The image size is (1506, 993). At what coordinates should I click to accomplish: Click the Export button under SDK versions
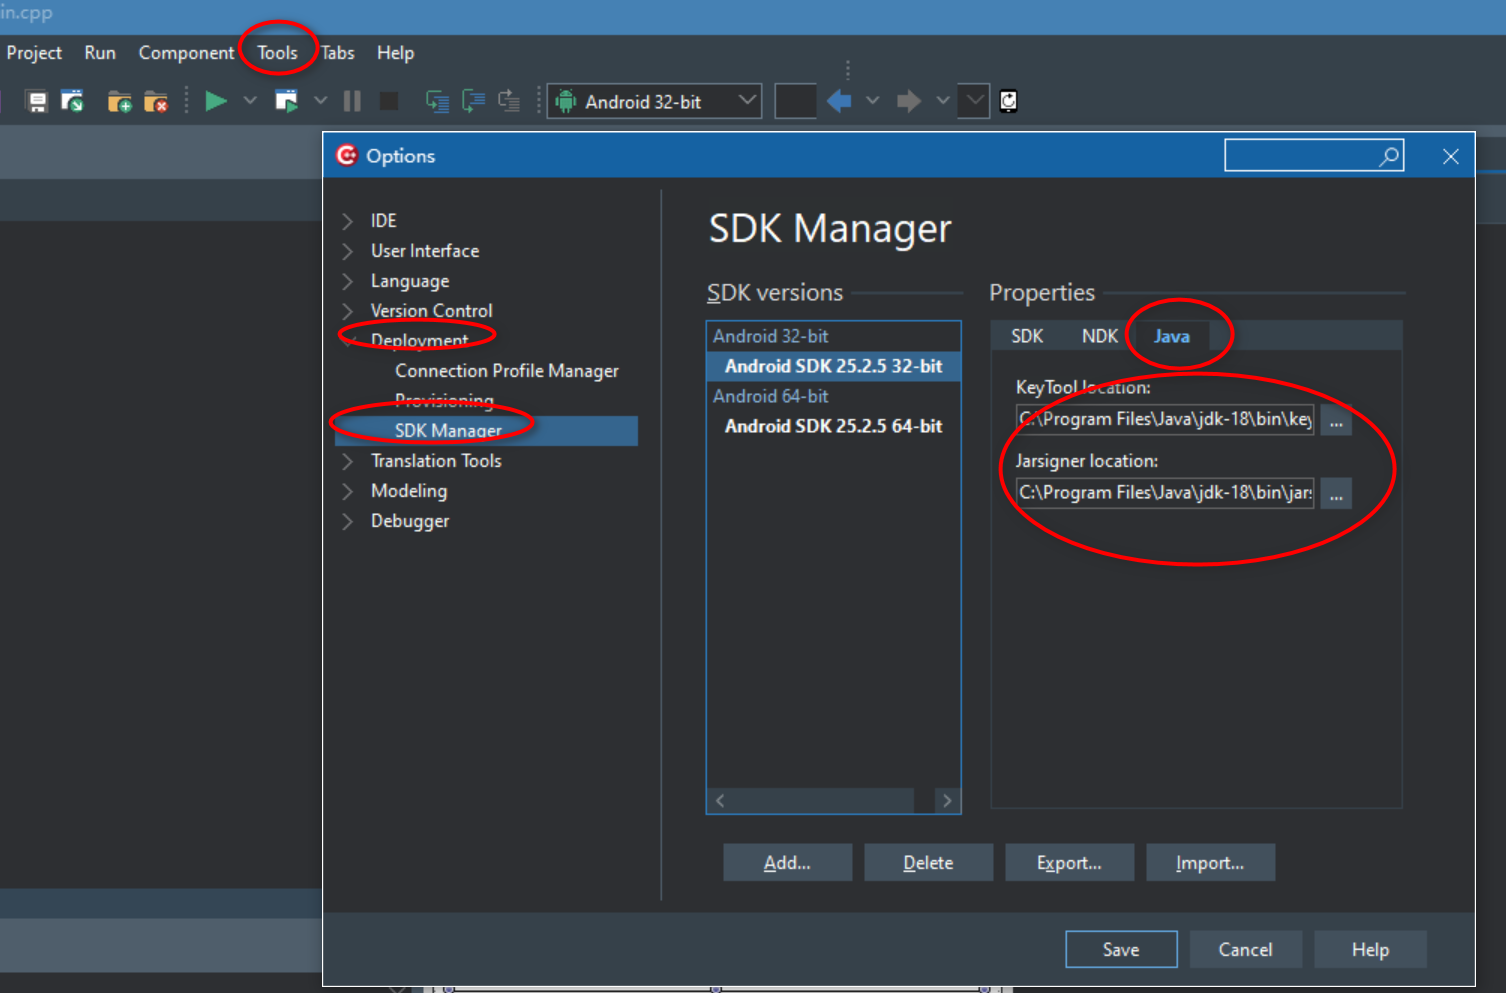coord(1069,862)
